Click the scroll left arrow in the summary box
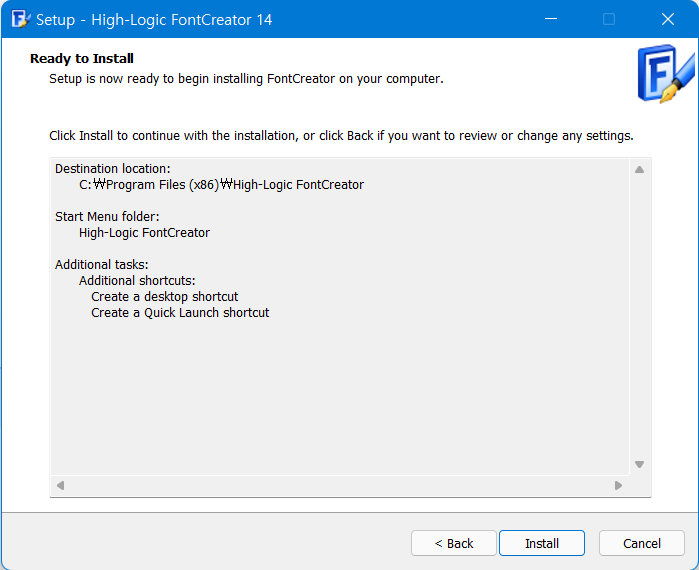The height and width of the screenshot is (570, 699). (x=61, y=485)
